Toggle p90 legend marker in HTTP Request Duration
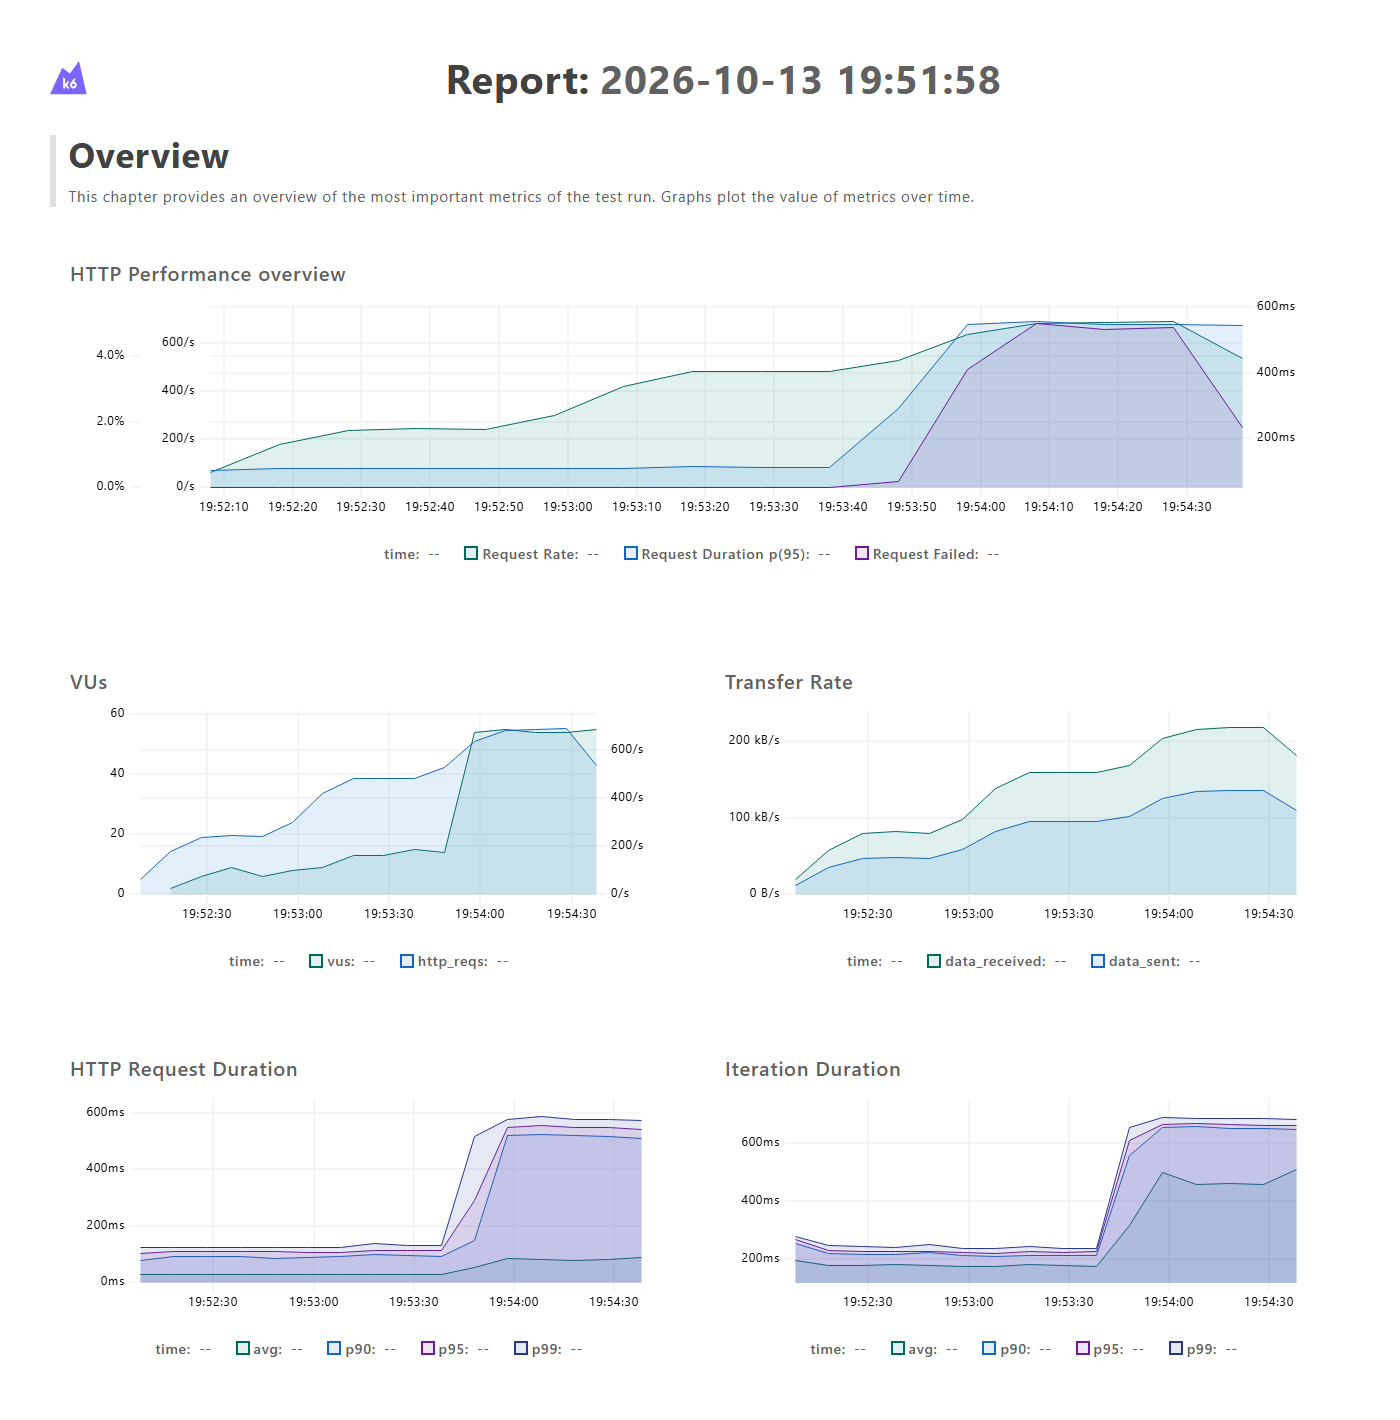This screenshot has height=1420, width=1400. [x=335, y=1348]
